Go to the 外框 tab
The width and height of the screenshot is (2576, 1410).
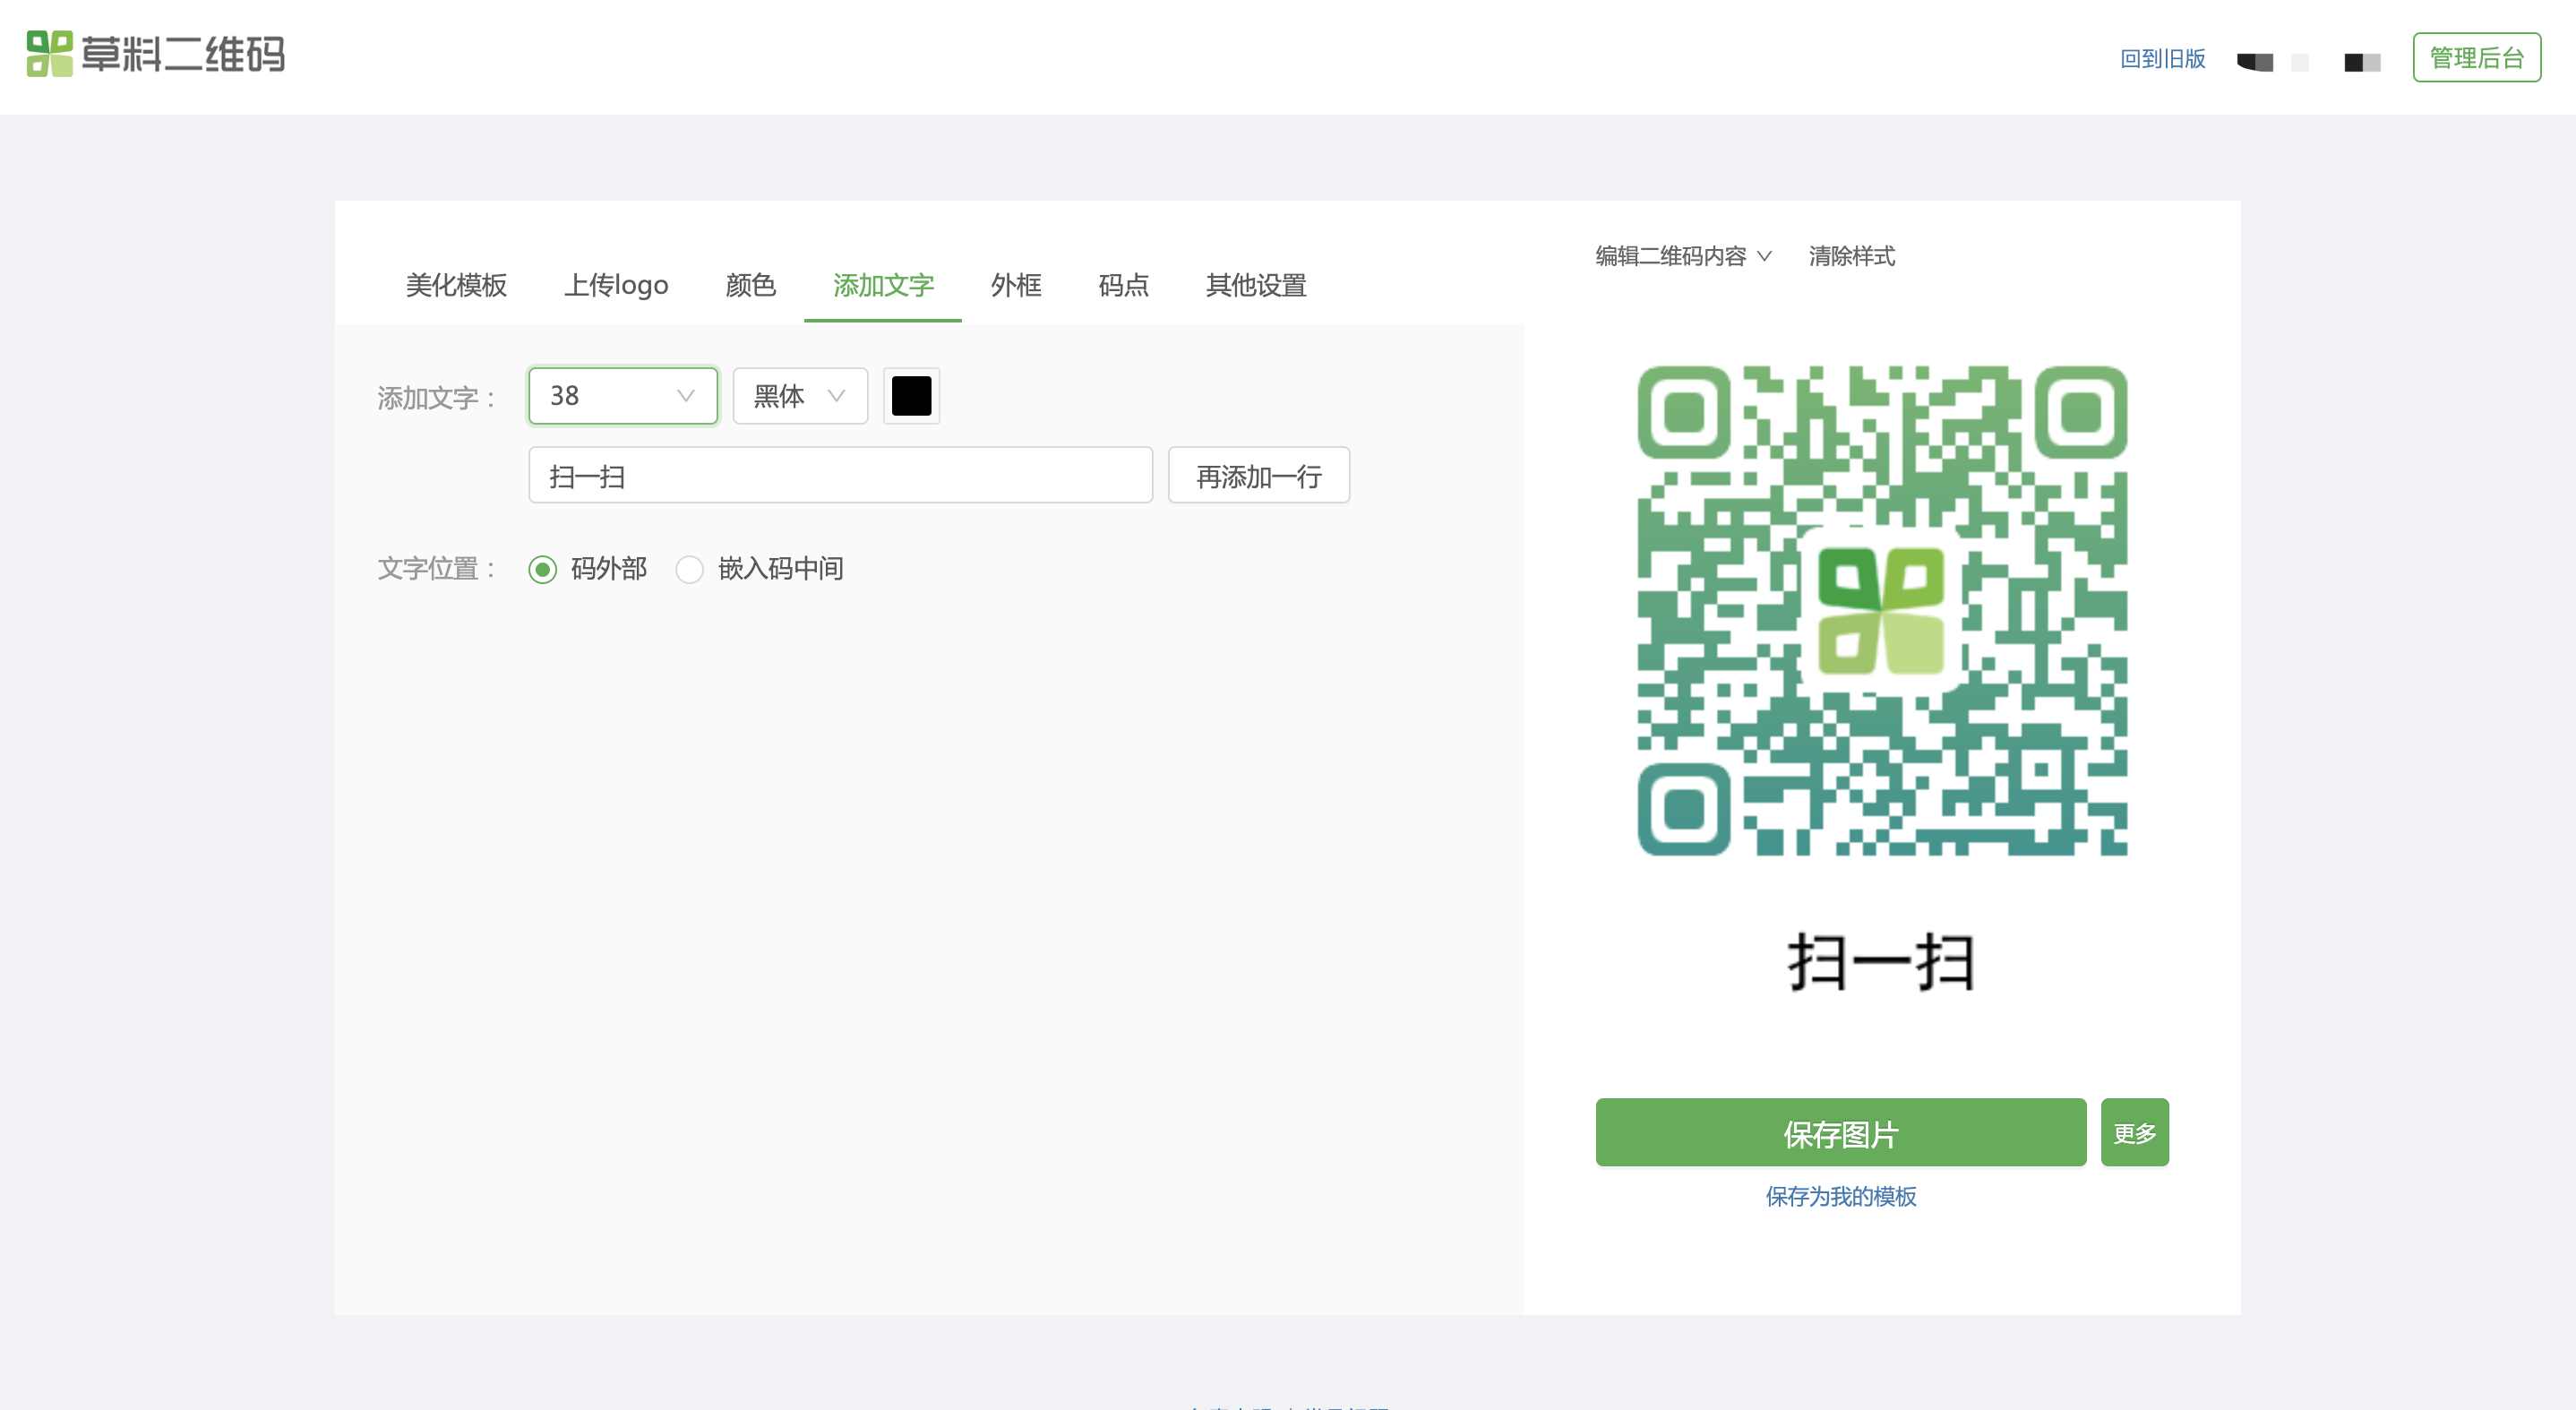pos(1016,285)
